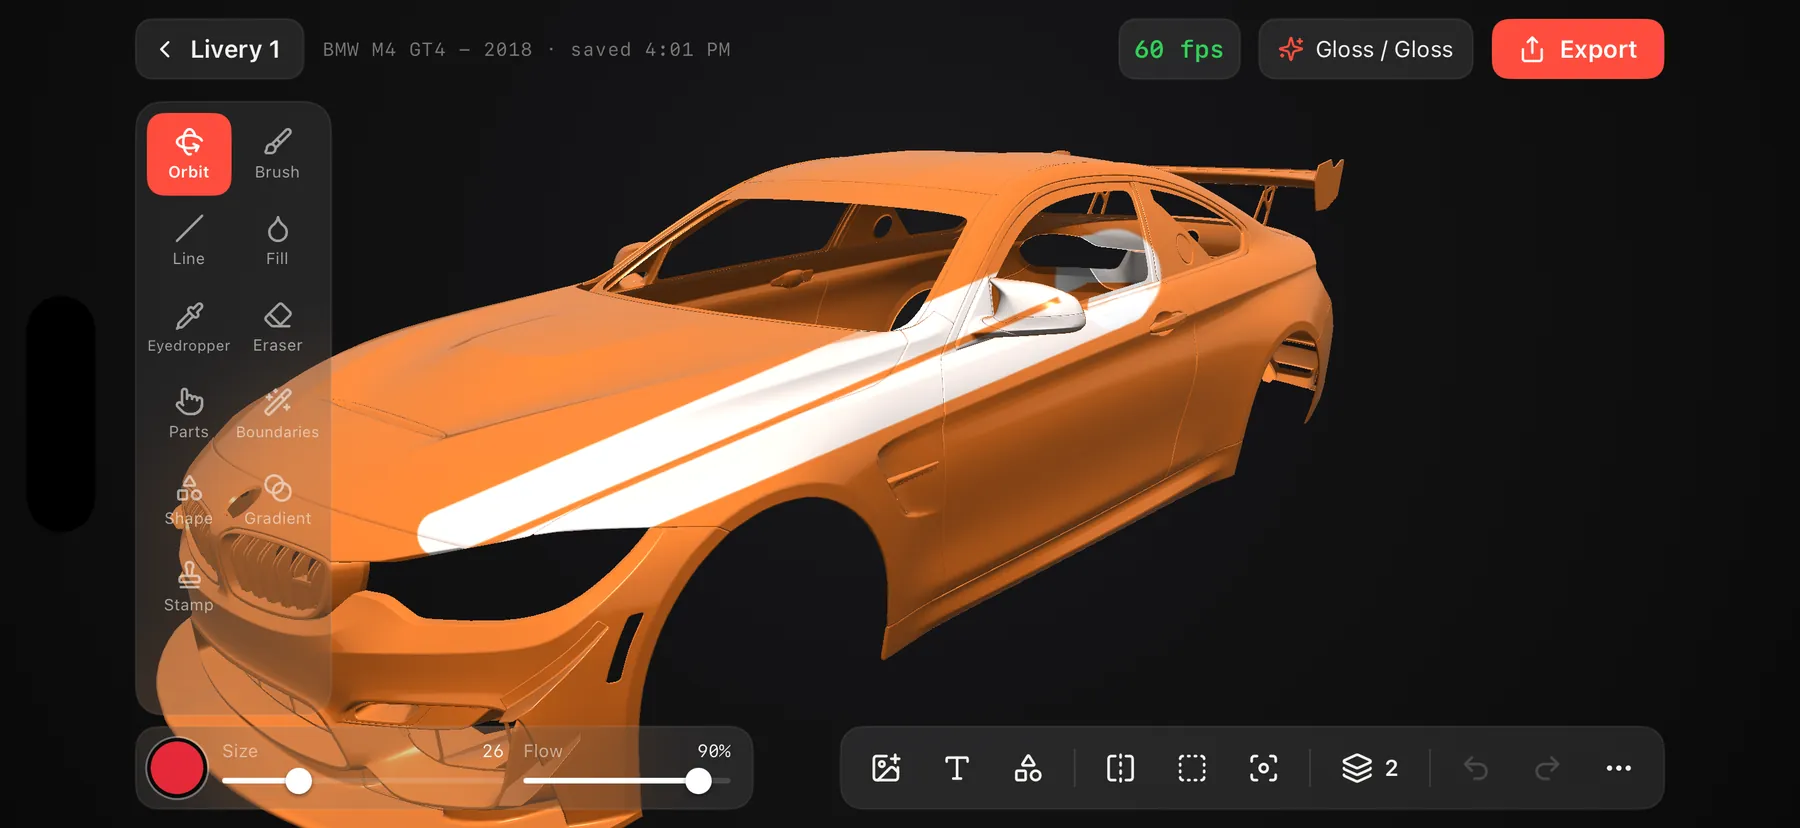This screenshot has width=1800, height=828.
Task: Open the Gloss / Gloss material selector
Action: coord(1365,49)
